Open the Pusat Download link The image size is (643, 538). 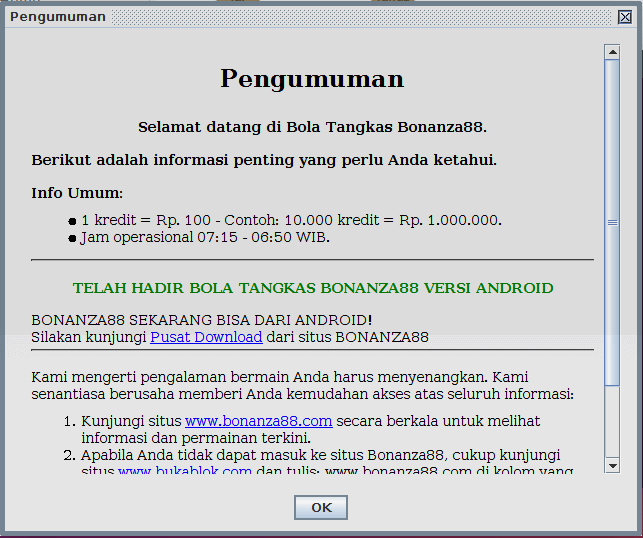[206, 337]
